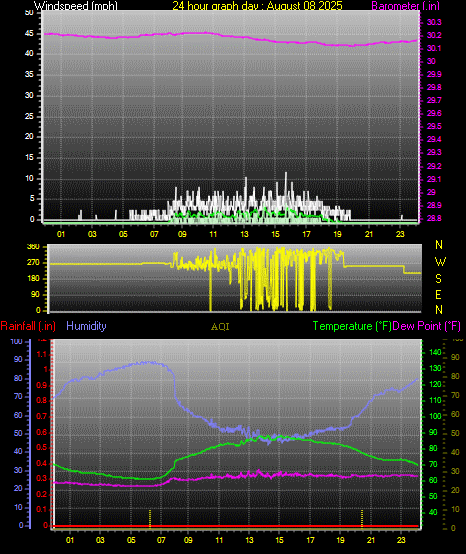
Task: Click the 'Temperature (°F)' legend label
Action: (352, 326)
